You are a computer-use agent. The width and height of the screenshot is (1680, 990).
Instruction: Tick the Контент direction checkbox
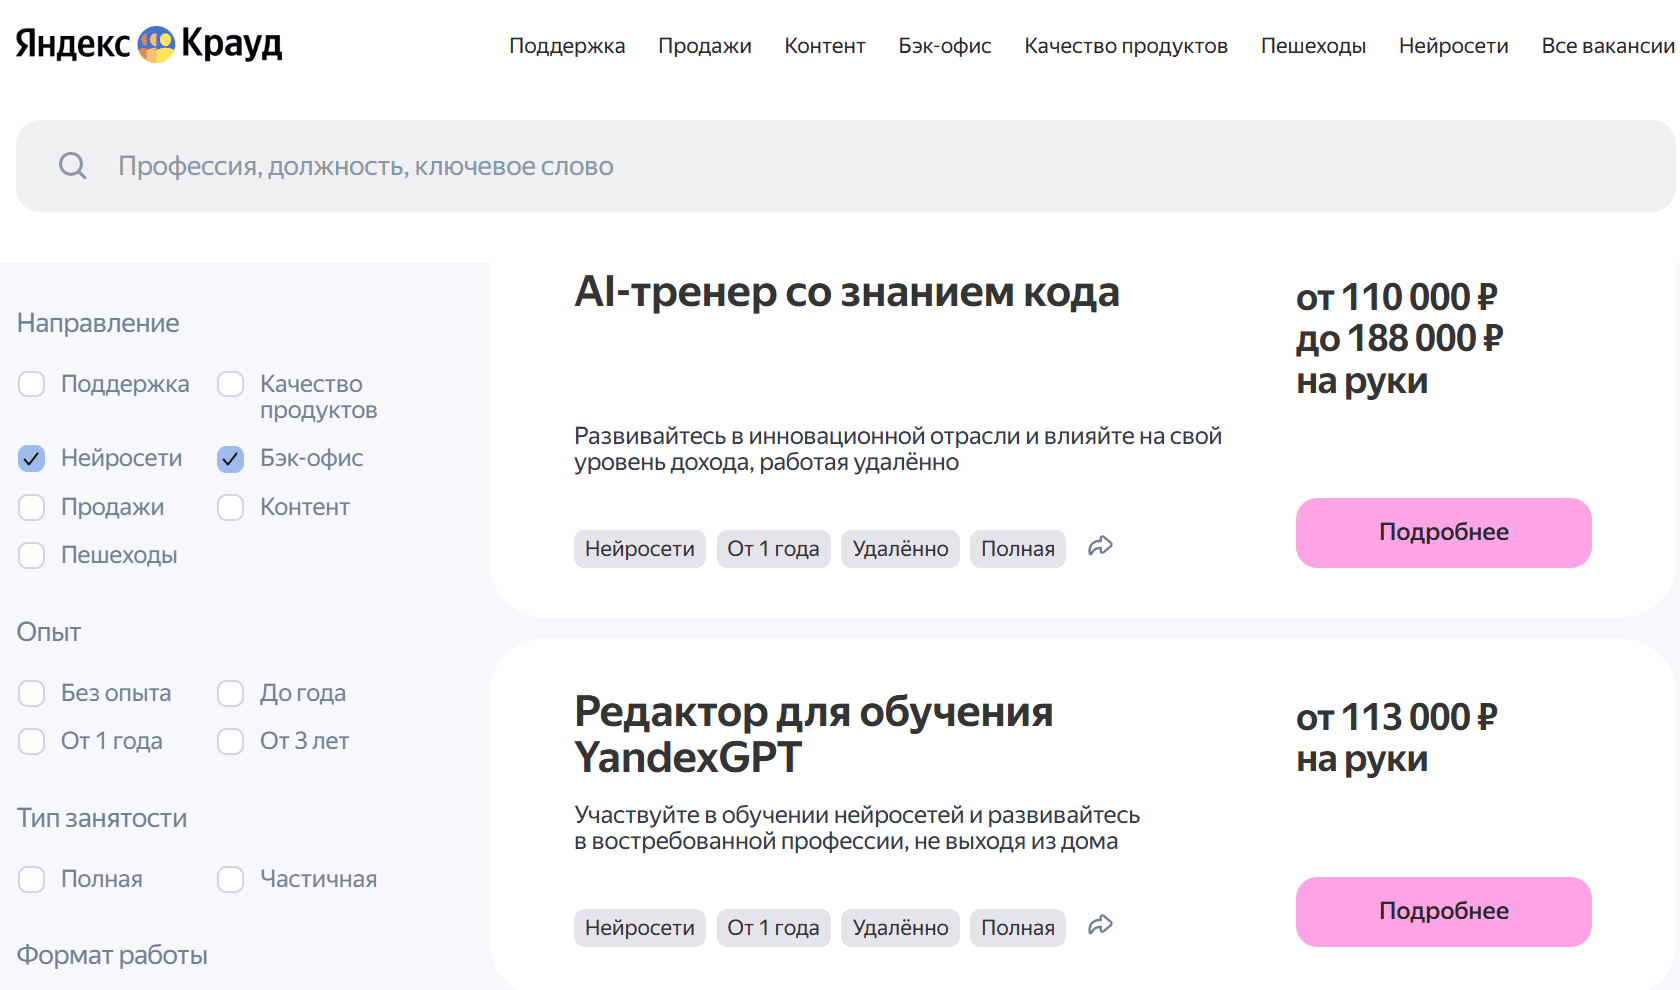231,508
